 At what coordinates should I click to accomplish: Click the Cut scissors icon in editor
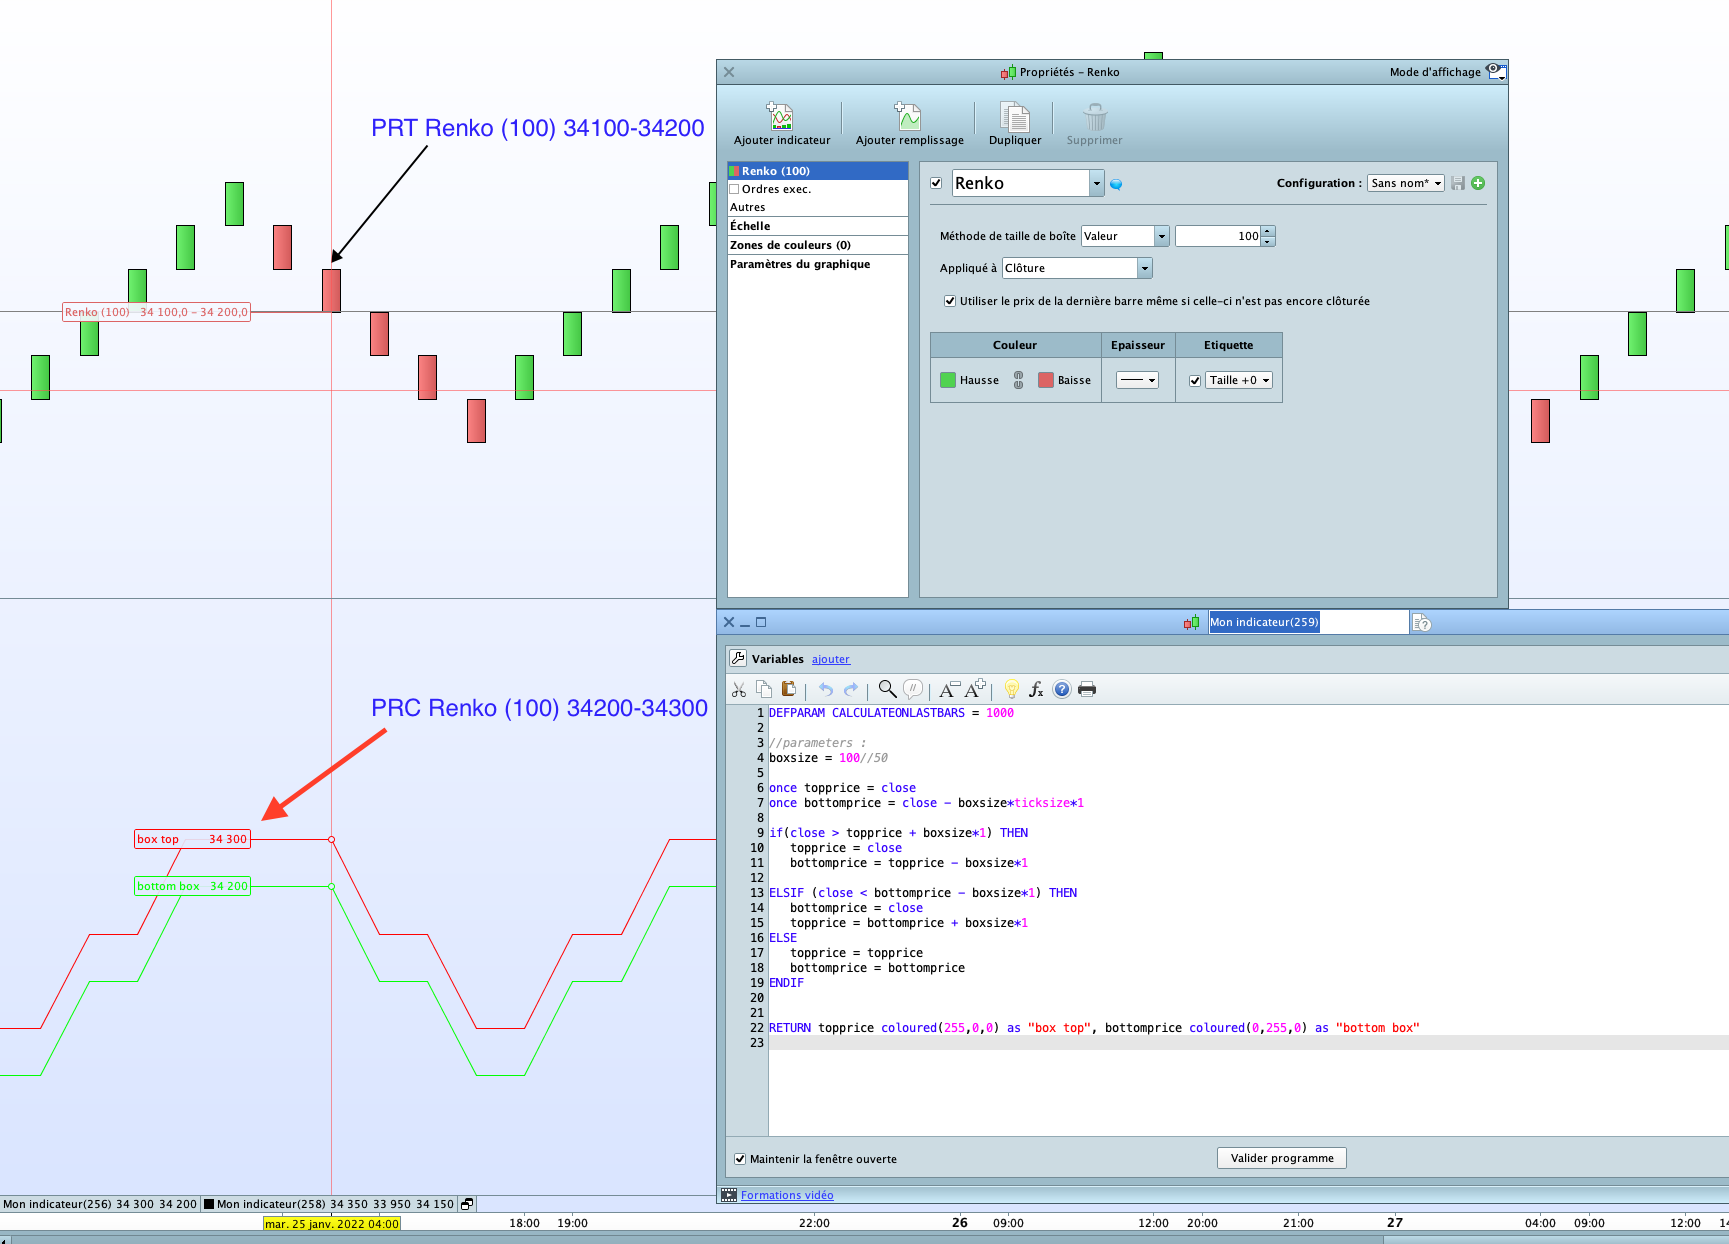tap(739, 689)
